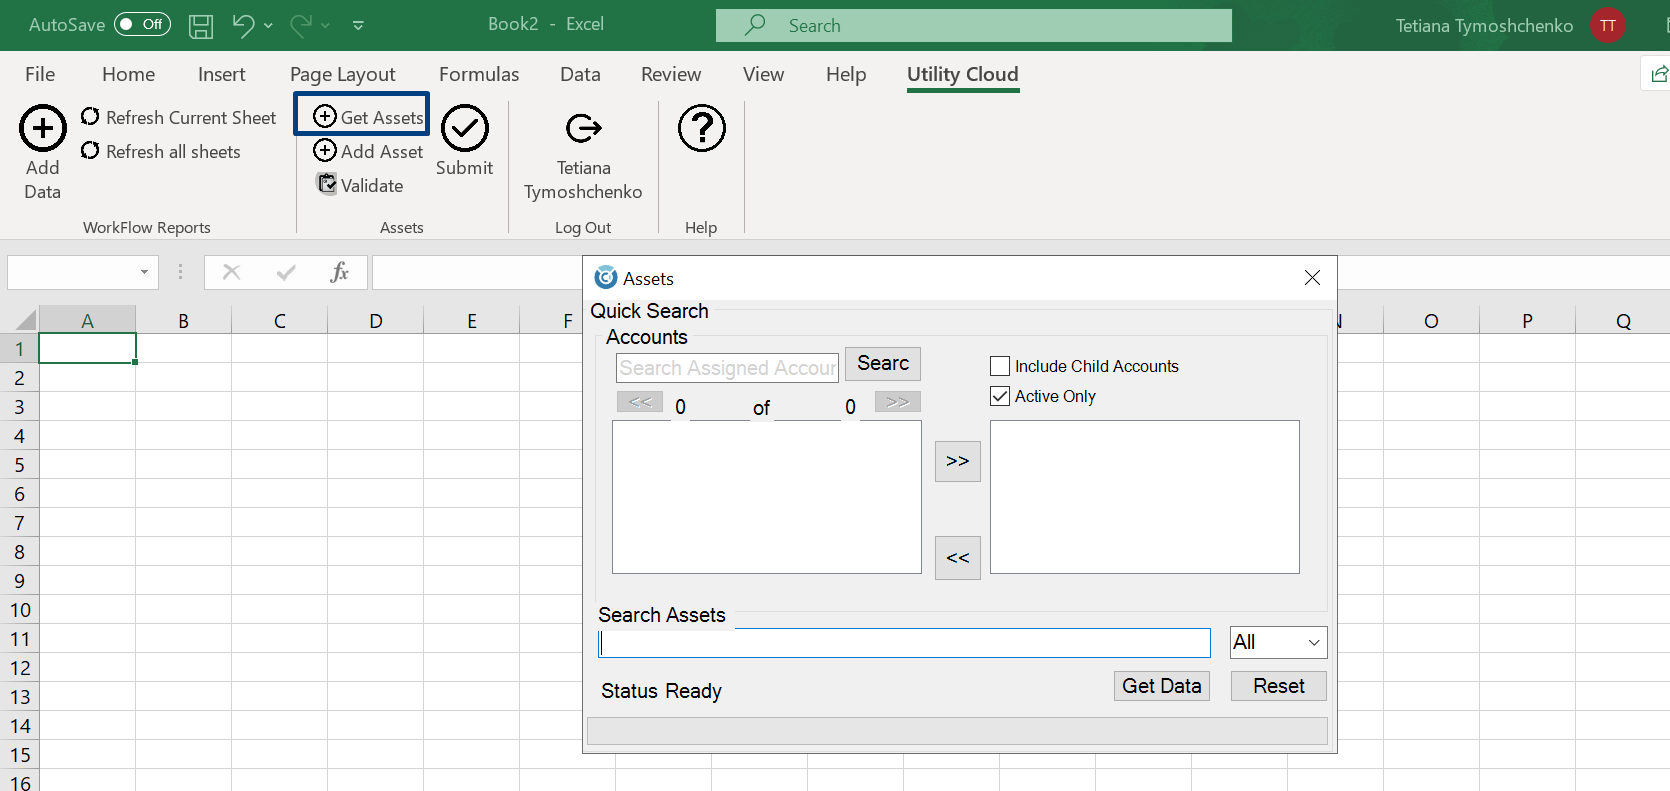
Task: Uncheck the Active Only checkbox
Action: pyautogui.click(x=1000, y=396)
